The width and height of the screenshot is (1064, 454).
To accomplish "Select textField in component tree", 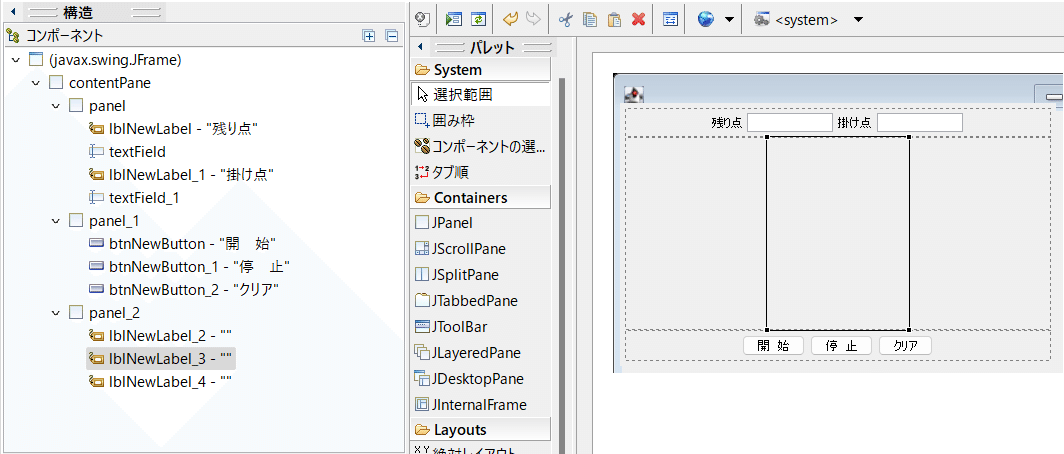I will click(128, 152).
